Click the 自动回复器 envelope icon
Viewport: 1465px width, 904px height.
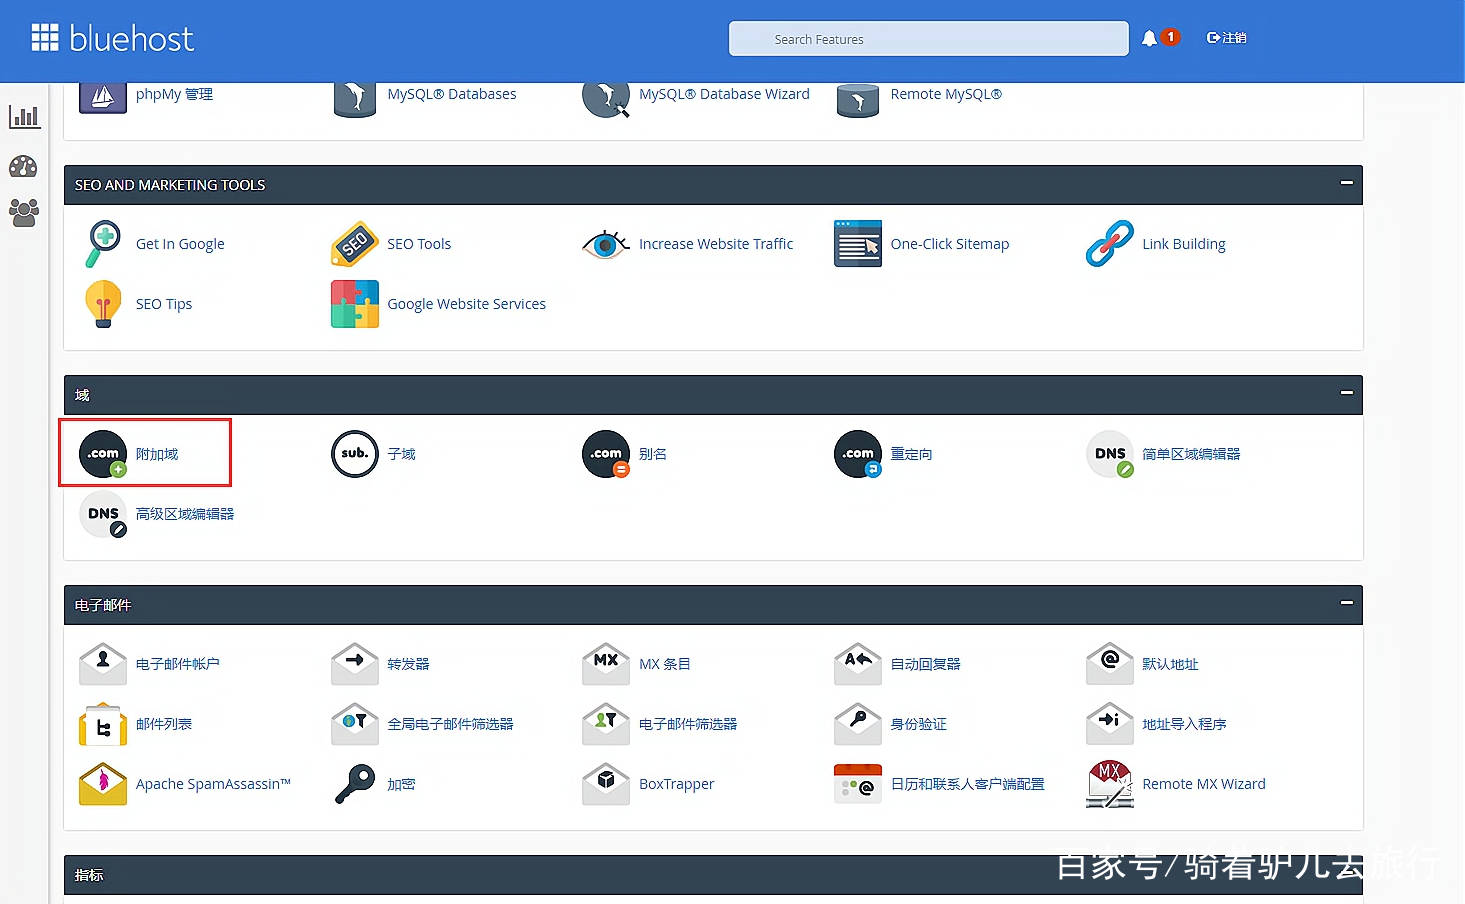point(858,664)
